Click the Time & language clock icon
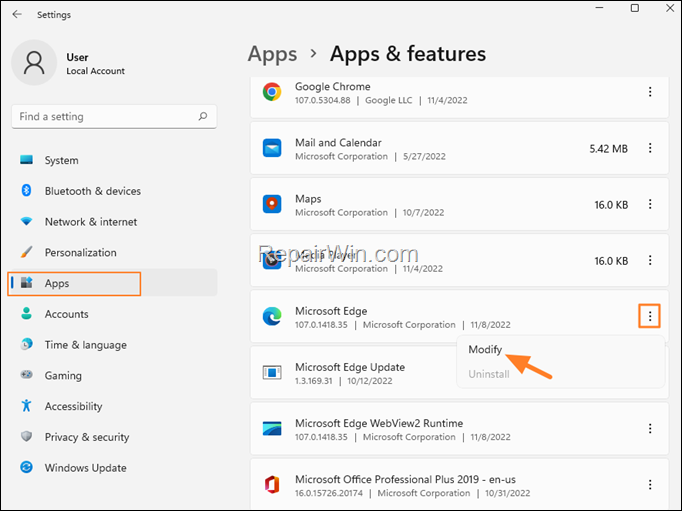Image resolution: width=682 pixels, height=511 pixels. coord(27,344)
